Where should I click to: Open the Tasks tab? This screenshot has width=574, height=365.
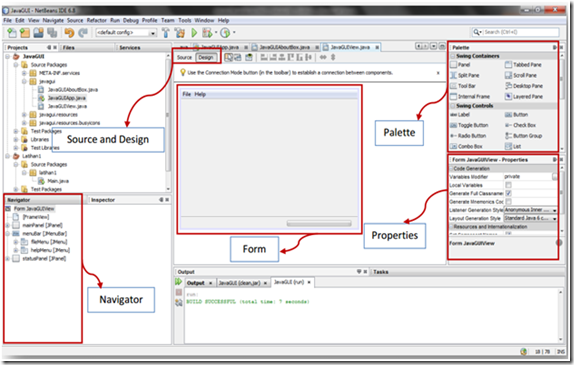pyautogui.click(x=381, y=272)
